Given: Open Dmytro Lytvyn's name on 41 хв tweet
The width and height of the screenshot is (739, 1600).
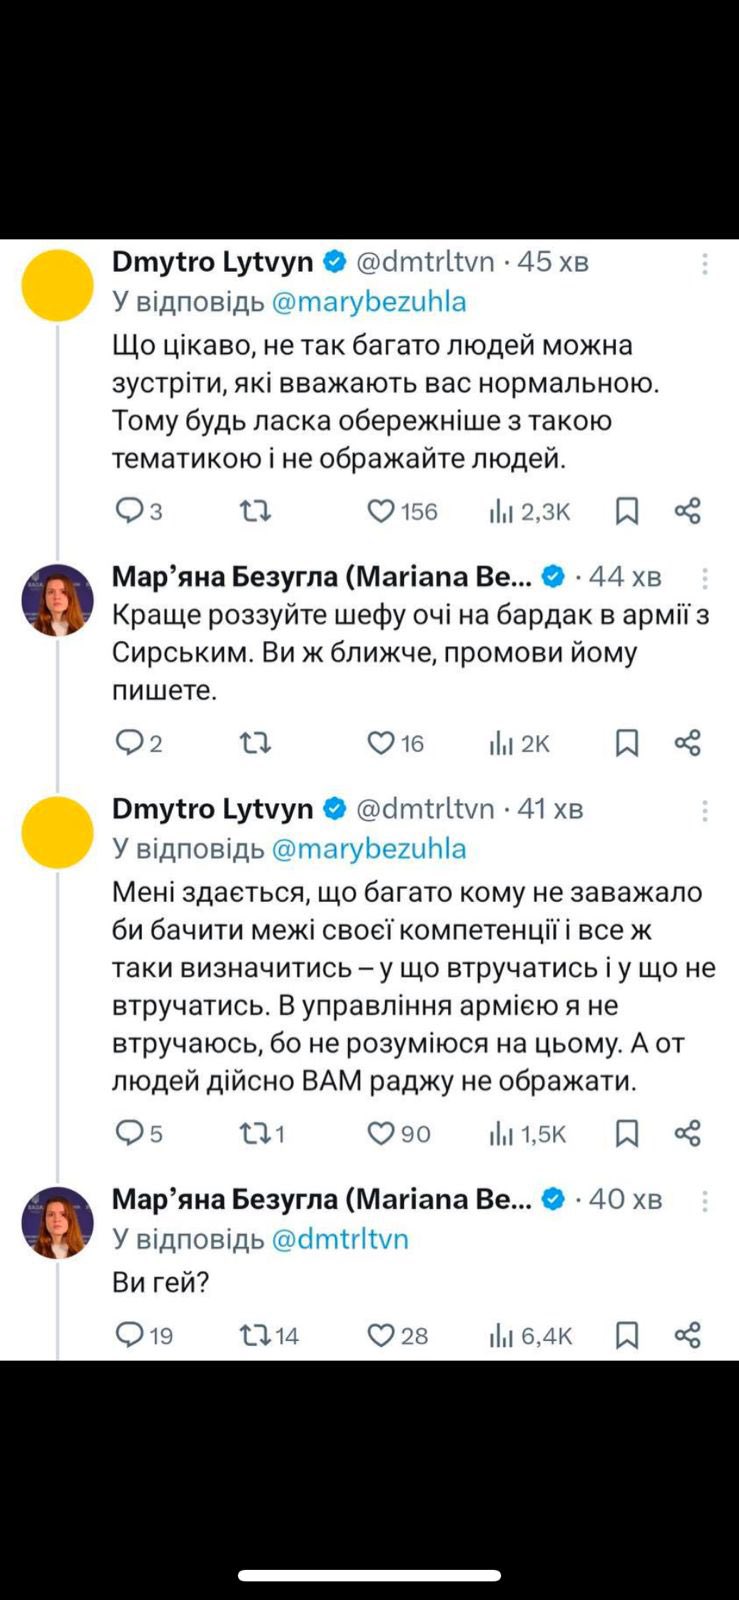Looking at the screenshot, I should point(212,809).
